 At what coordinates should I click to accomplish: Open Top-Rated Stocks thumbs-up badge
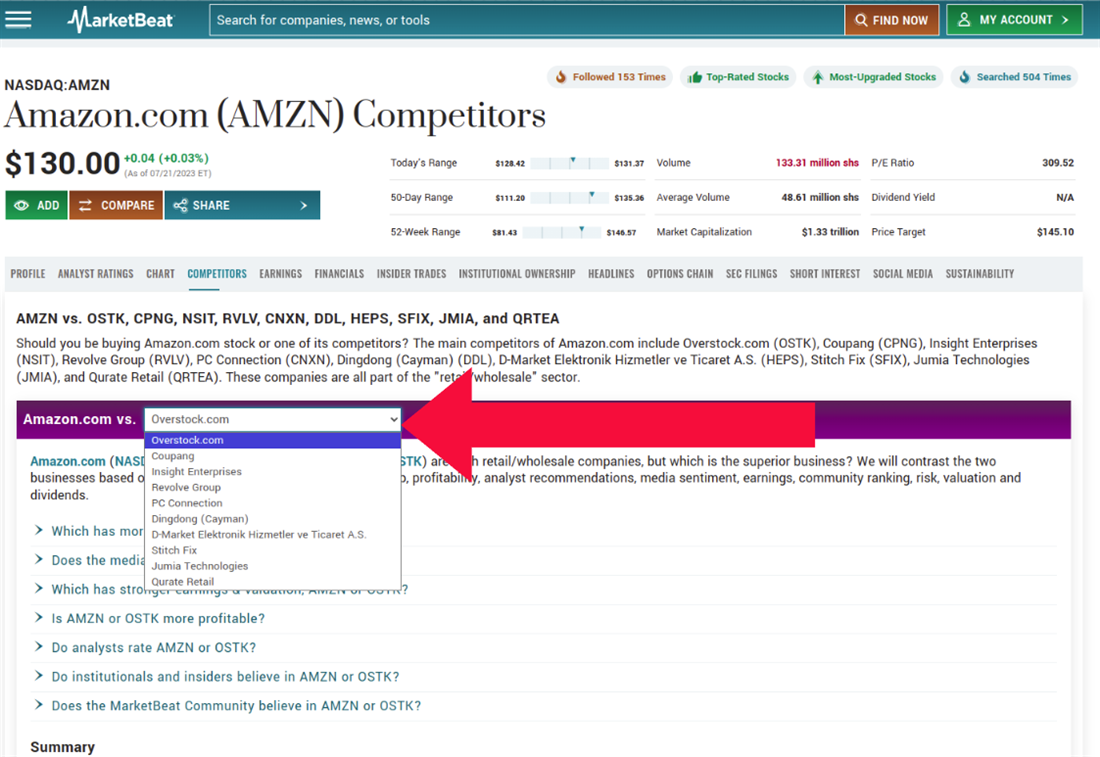738,77
